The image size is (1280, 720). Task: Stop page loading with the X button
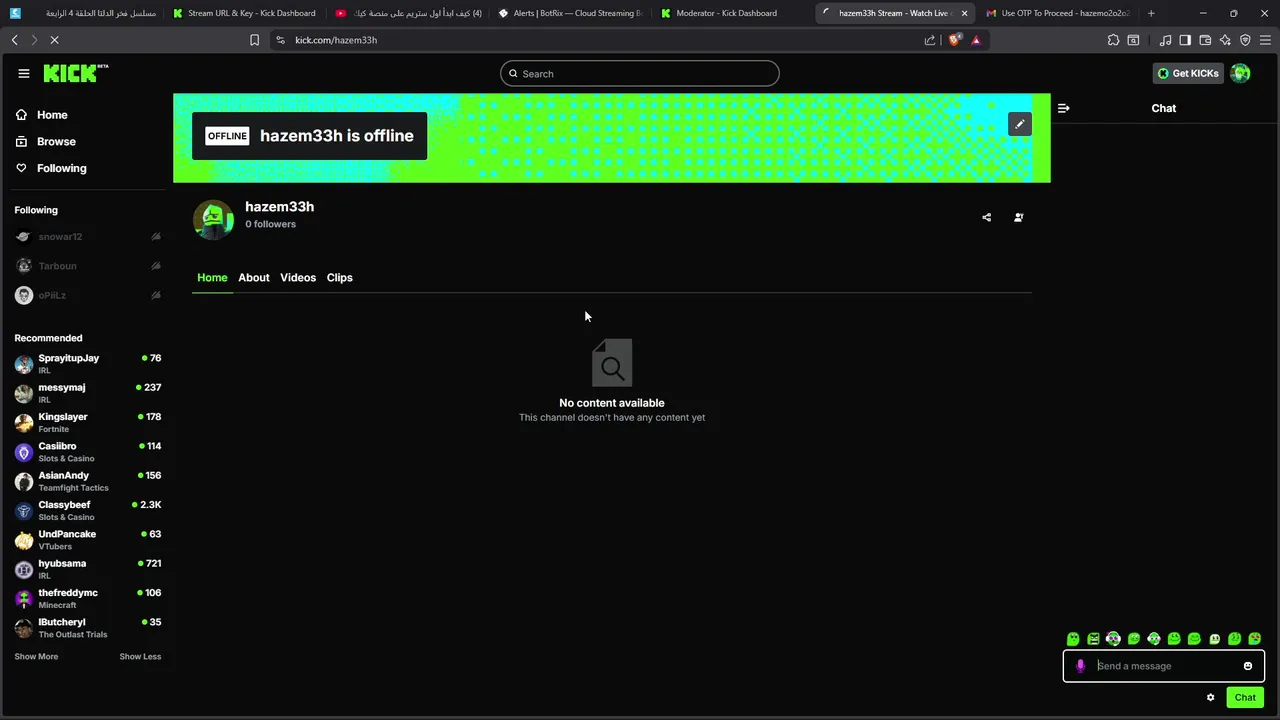[54, 40]
